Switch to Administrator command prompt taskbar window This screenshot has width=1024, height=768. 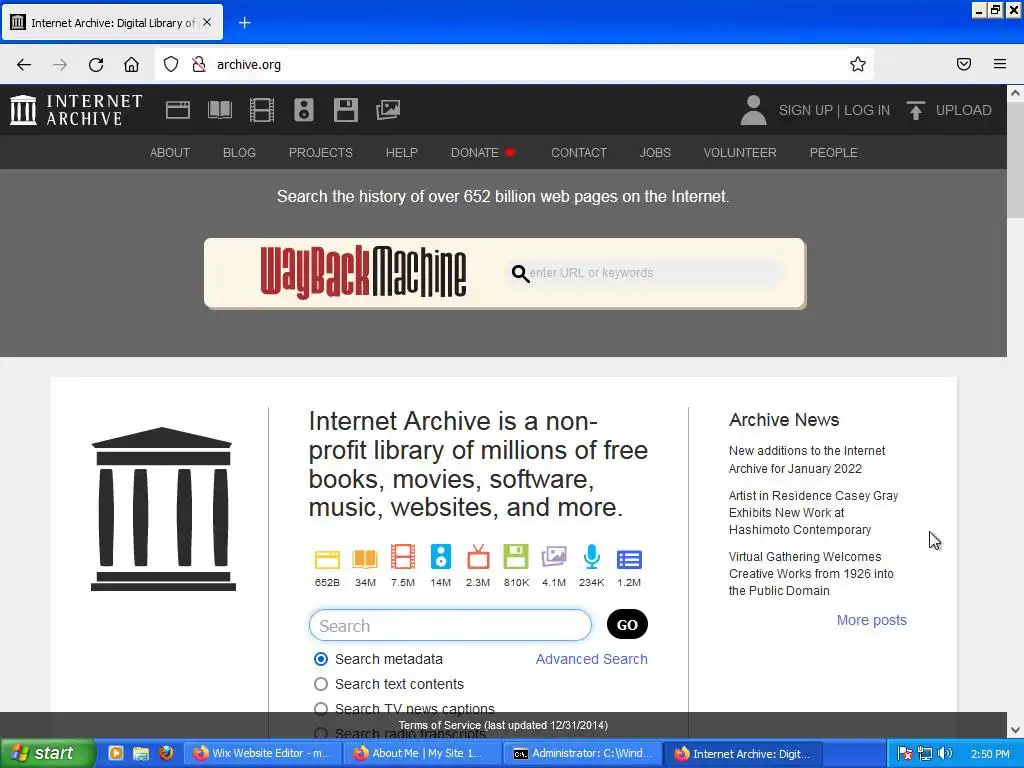pos(583,753)
